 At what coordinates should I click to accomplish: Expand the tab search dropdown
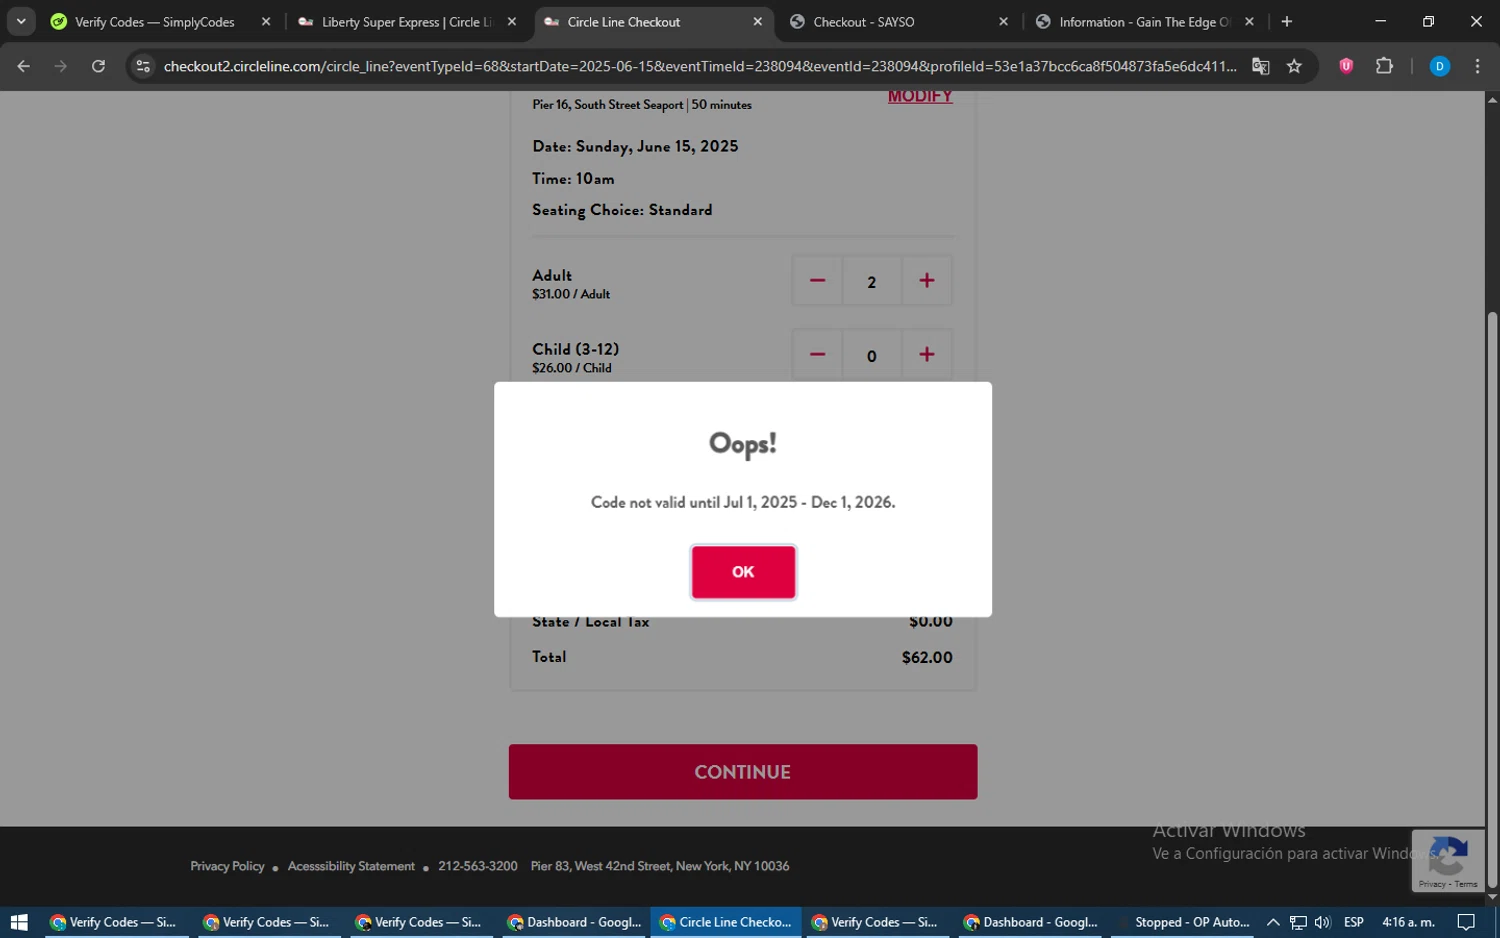tap(21, 22)
